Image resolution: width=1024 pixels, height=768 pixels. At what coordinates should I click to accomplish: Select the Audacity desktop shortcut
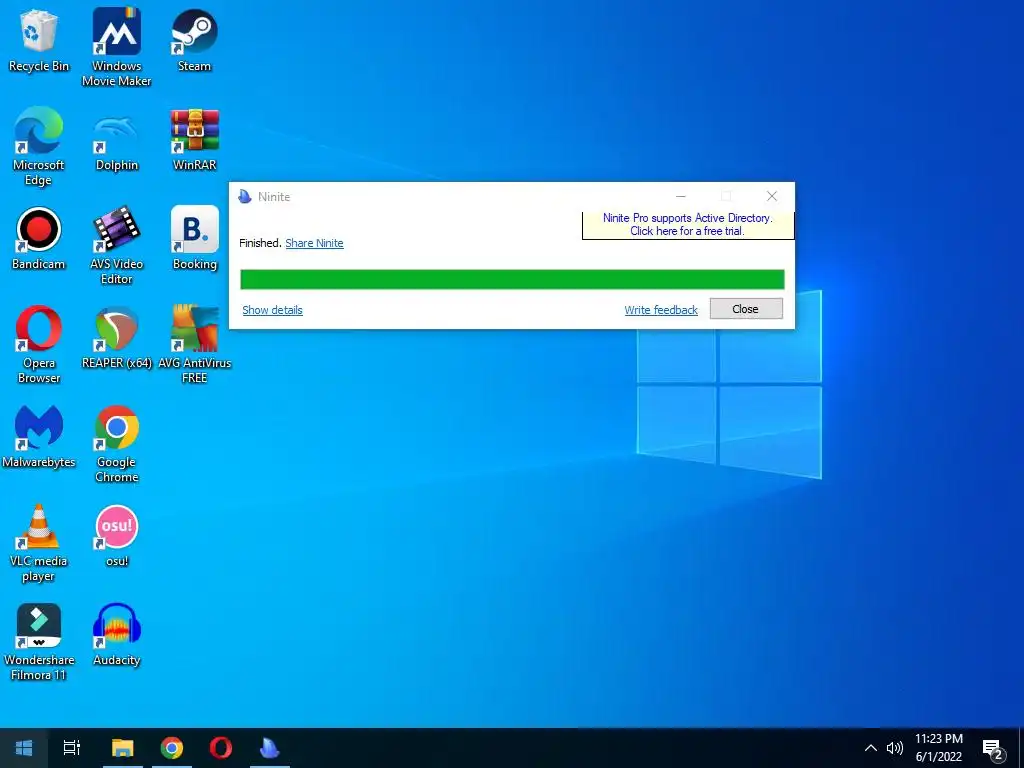(116, 635)
